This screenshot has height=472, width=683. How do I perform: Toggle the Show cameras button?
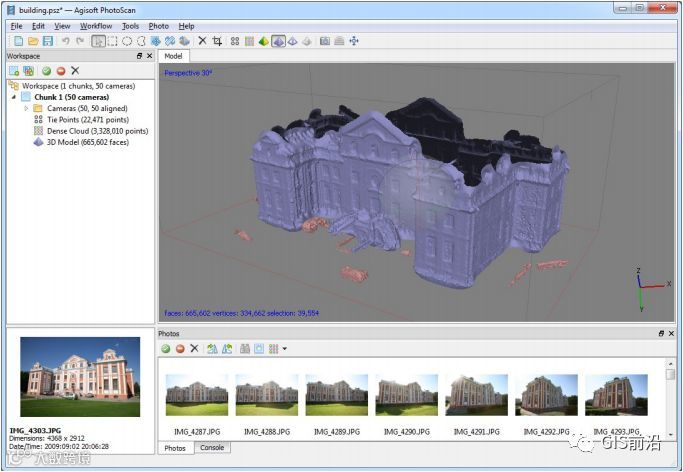tap(325, 41)
